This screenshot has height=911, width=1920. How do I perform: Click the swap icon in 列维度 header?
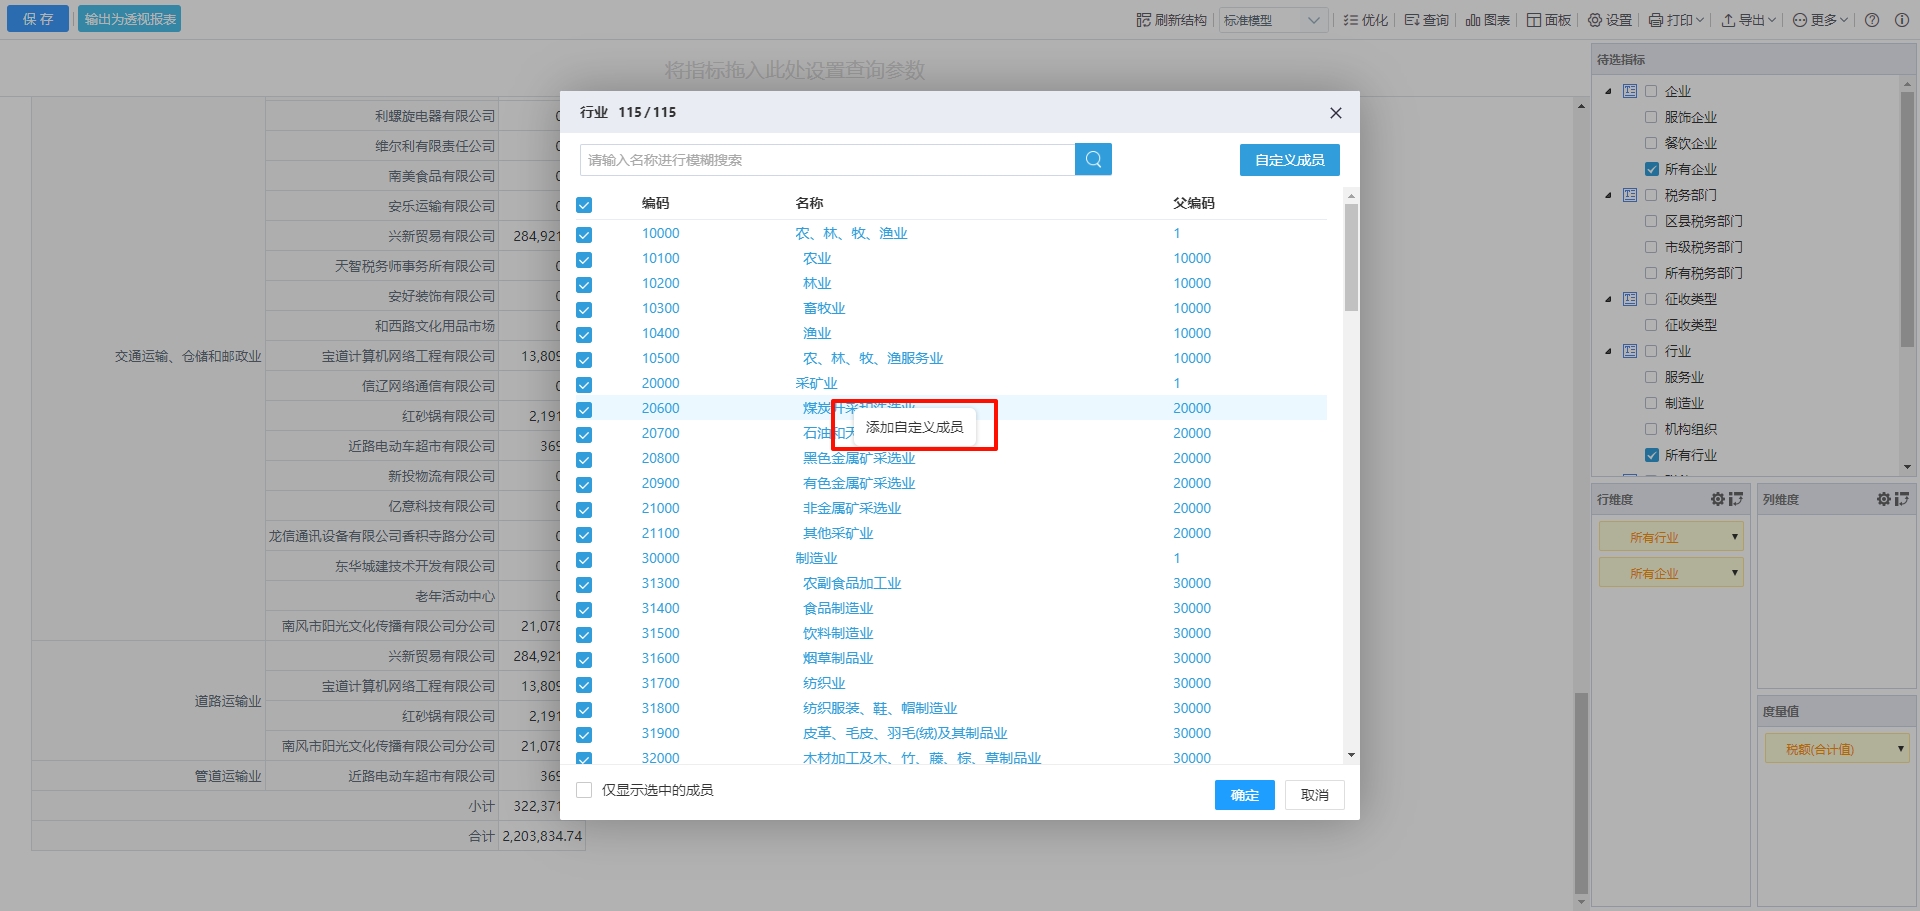pyautogui.click(x=1901, y=499)
